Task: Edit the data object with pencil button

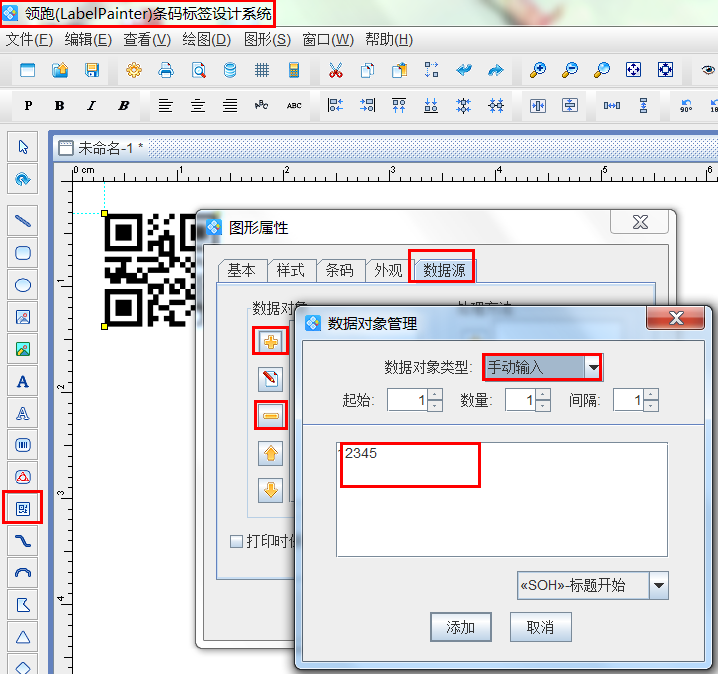Action: point(271,379)
